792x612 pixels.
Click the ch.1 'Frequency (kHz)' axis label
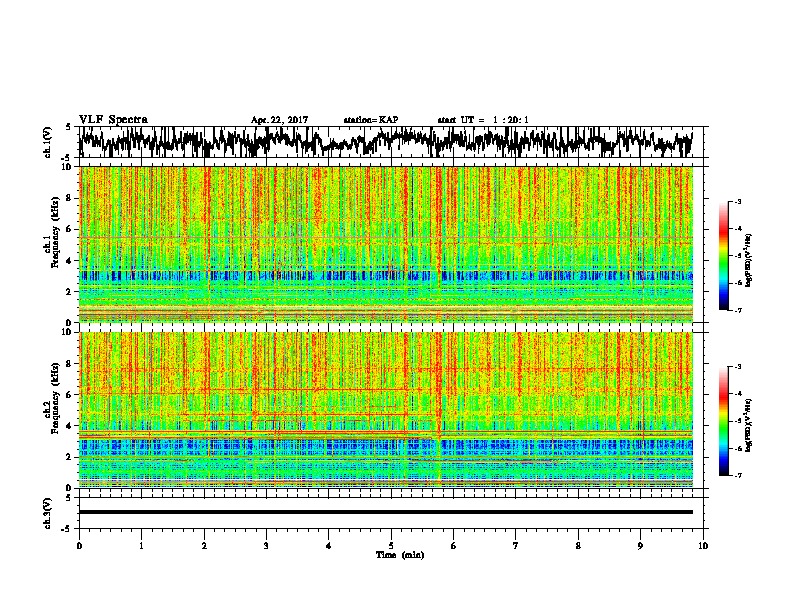[55, 233]
